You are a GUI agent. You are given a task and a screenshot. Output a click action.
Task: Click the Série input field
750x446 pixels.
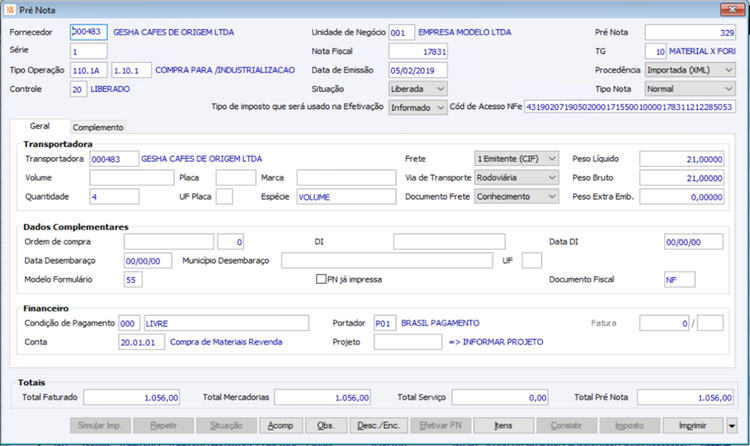coord(88,51)
